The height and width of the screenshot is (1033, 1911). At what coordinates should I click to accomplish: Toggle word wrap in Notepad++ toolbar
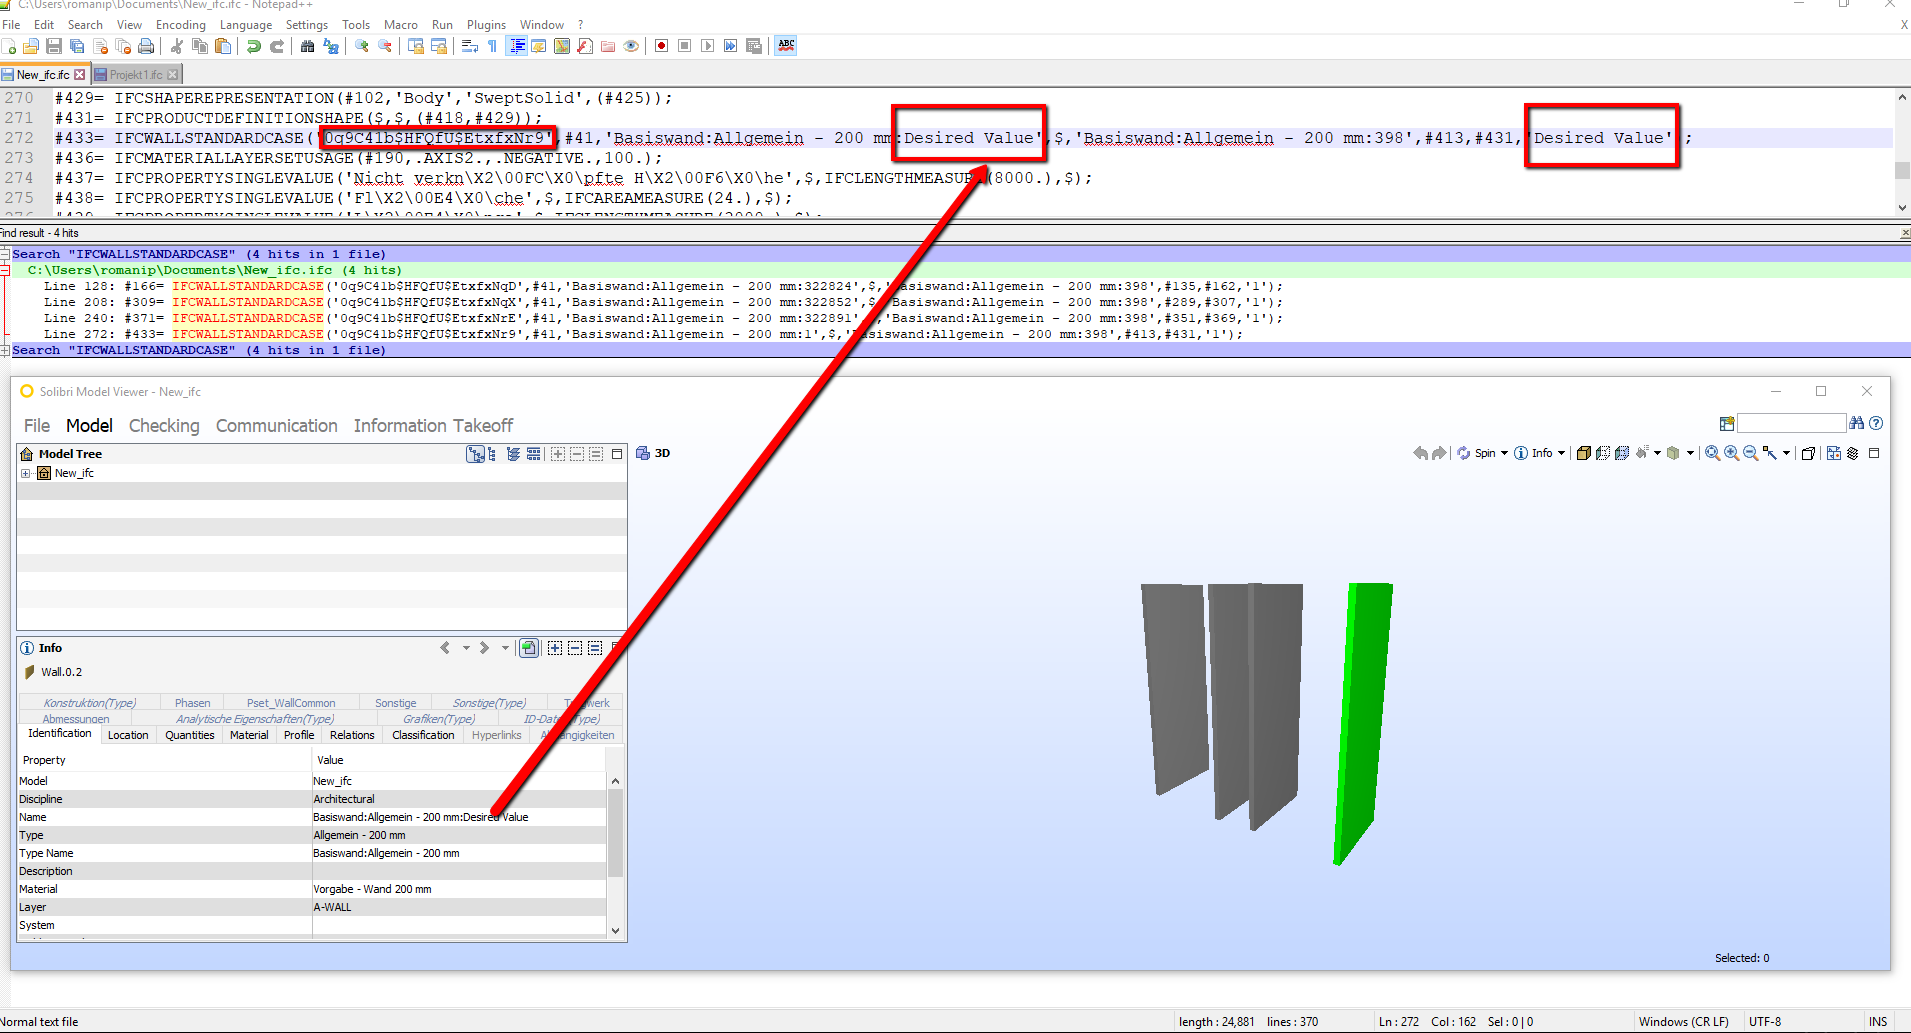[470, 46]
